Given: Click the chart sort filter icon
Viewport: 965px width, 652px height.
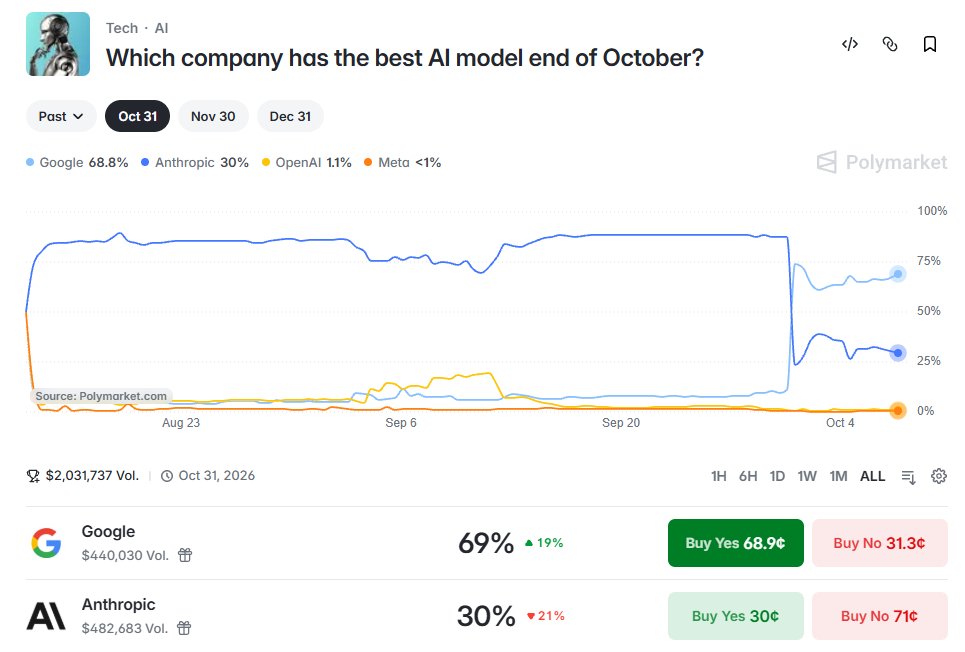Looking at the screenshot, I should pyautogui.click(x=908, y=477).
